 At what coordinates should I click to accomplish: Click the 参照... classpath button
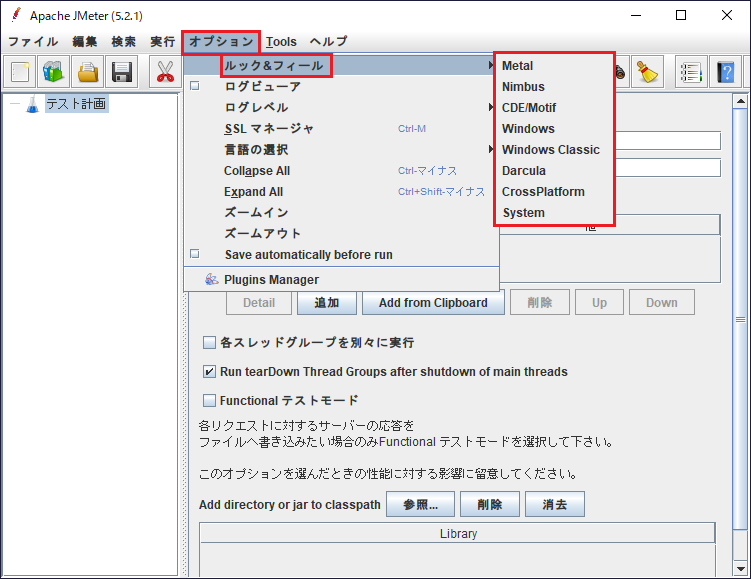(x=420, y=504)
